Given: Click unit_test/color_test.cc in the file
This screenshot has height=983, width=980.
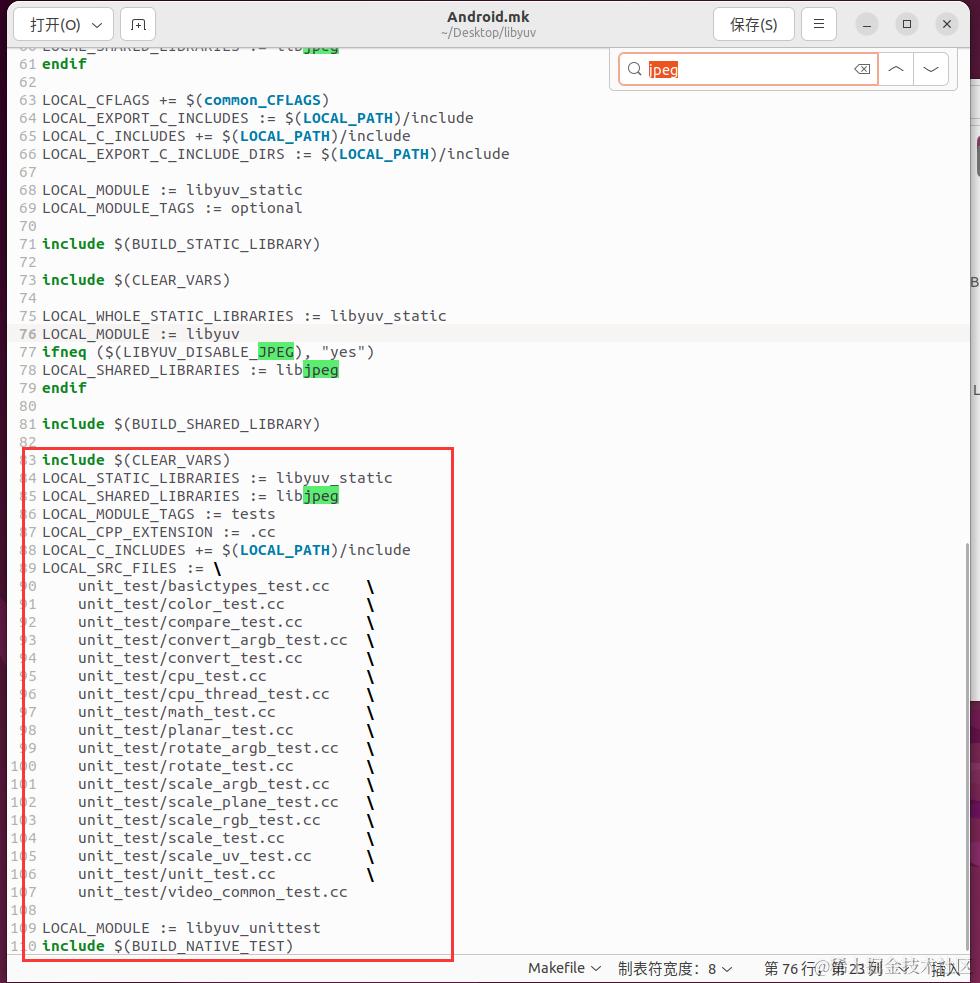Looking at the screenshot, I should [181, 604].
